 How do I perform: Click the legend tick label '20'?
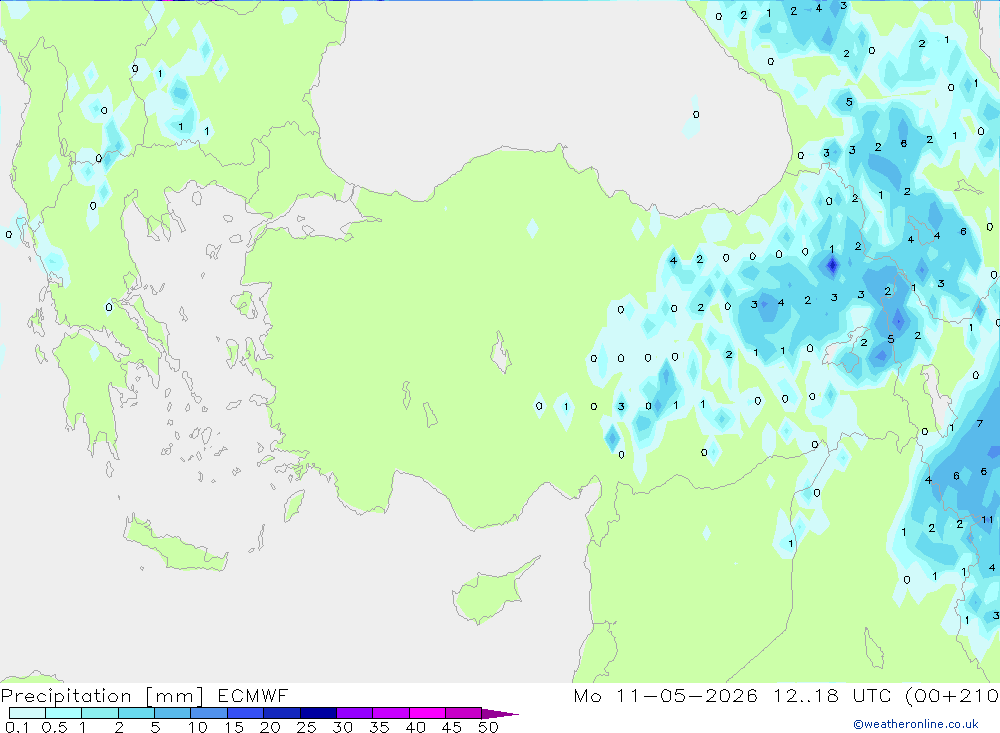click(x=270, y=727)
